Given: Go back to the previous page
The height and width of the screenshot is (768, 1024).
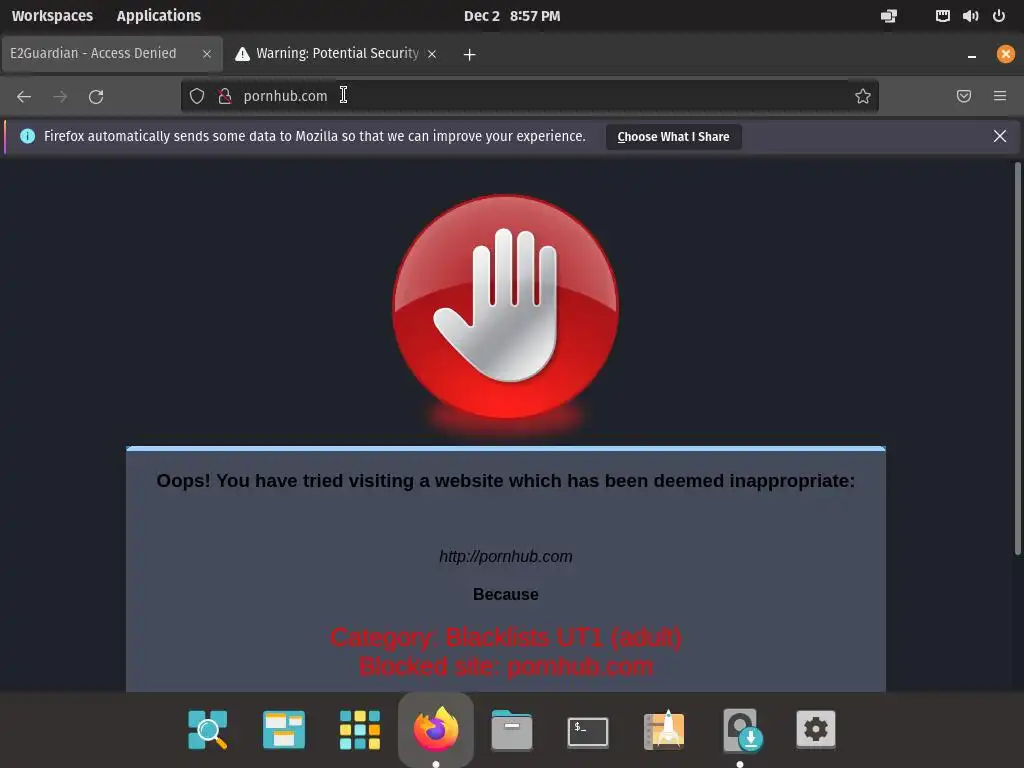Looking at the screenshot, I should (24, 97).
